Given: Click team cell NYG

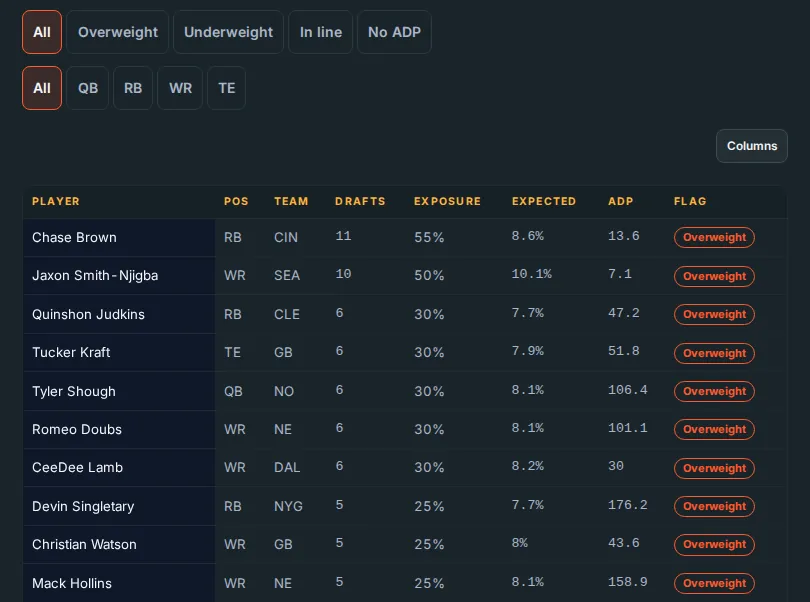Looking at the screenshot, I should point(288,506).
